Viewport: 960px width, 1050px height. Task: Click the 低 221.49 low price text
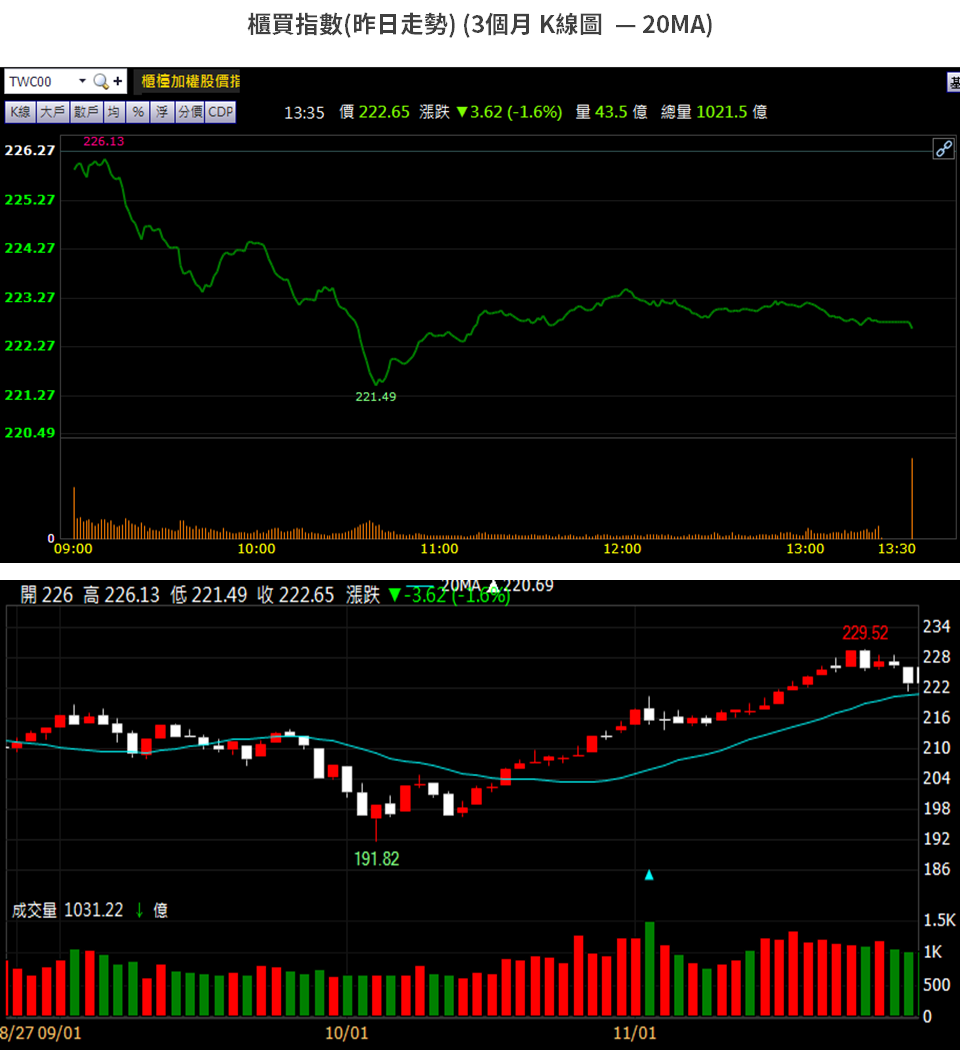click(208, 595)
